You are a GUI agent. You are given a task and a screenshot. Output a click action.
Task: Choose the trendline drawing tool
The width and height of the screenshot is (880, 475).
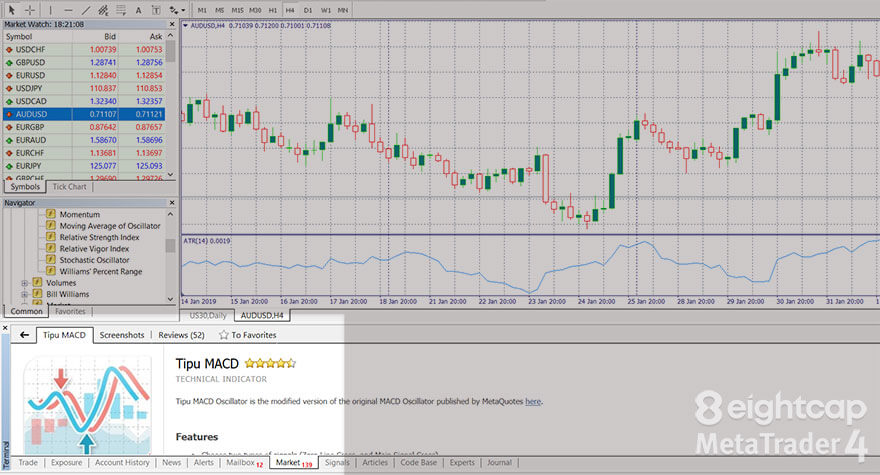pyautogui.click(x=86, y=10)
